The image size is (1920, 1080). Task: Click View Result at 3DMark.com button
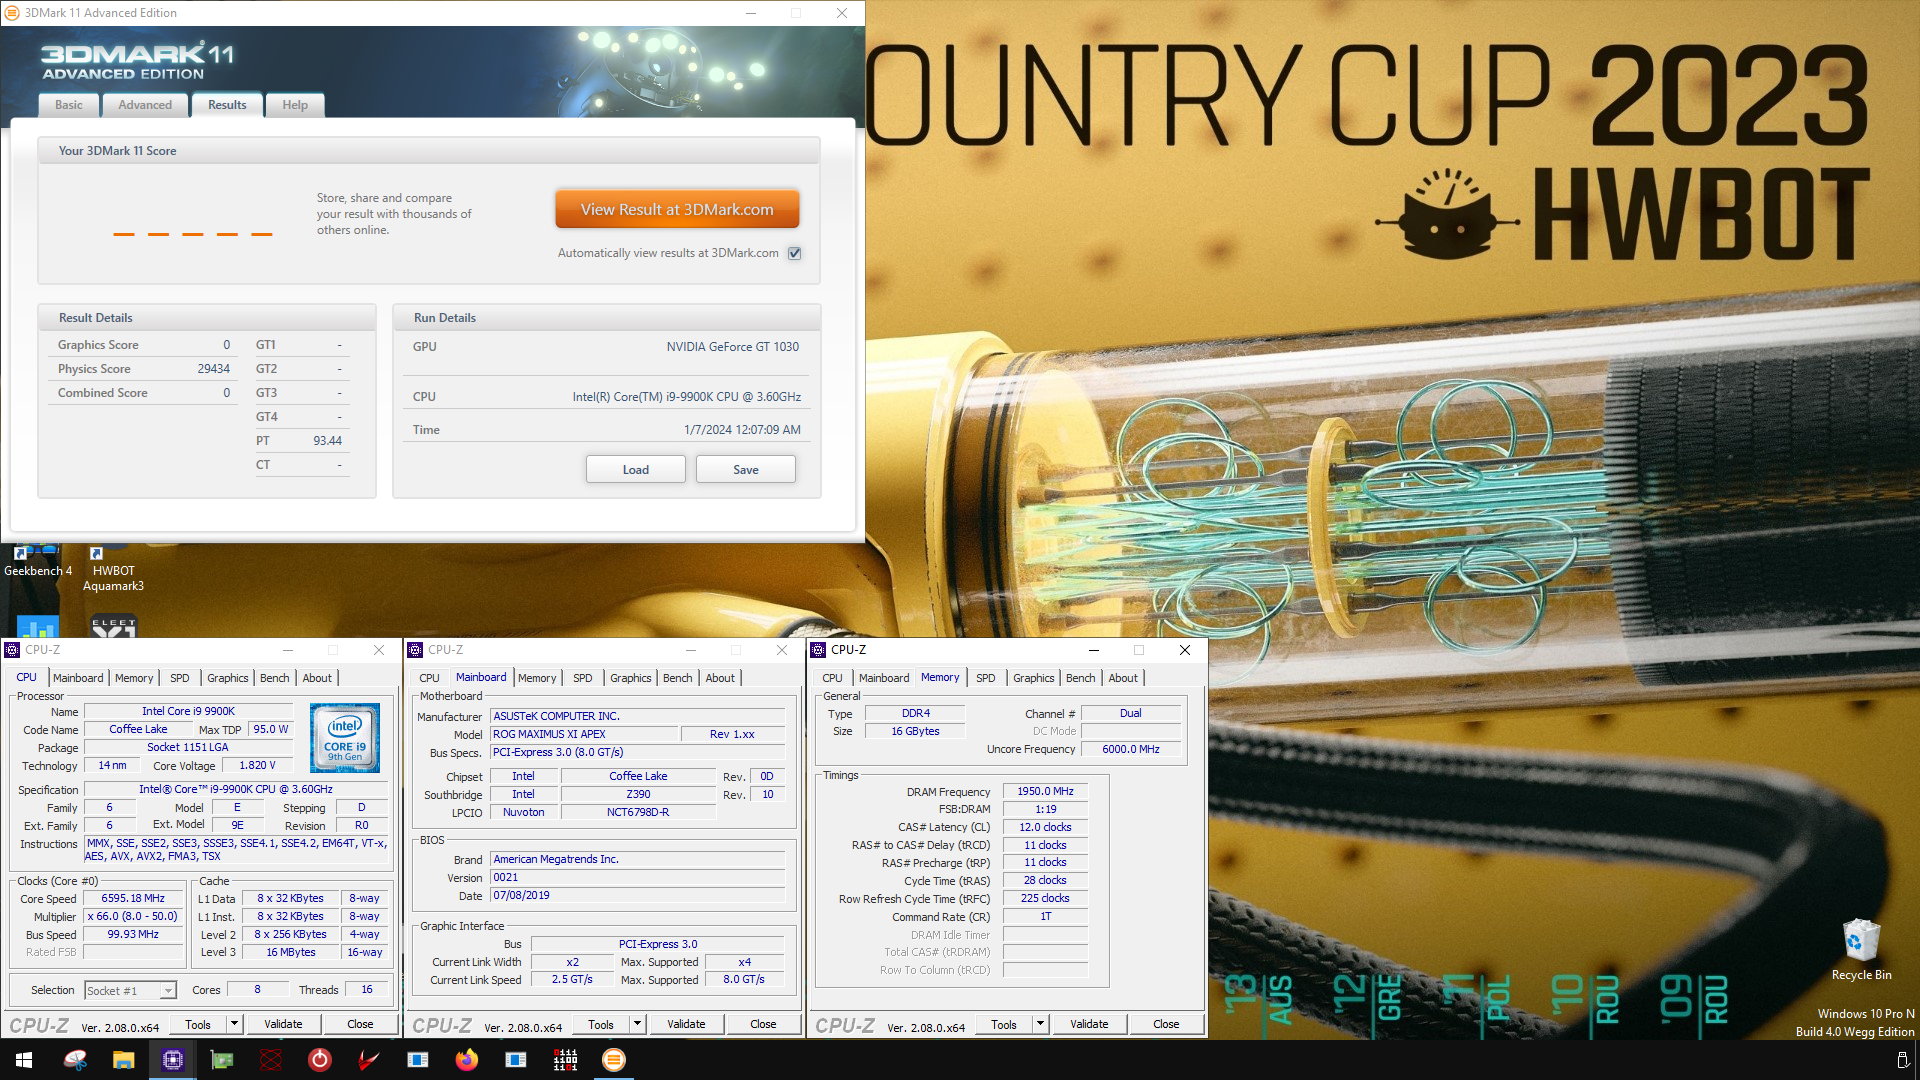coord(677,210)
